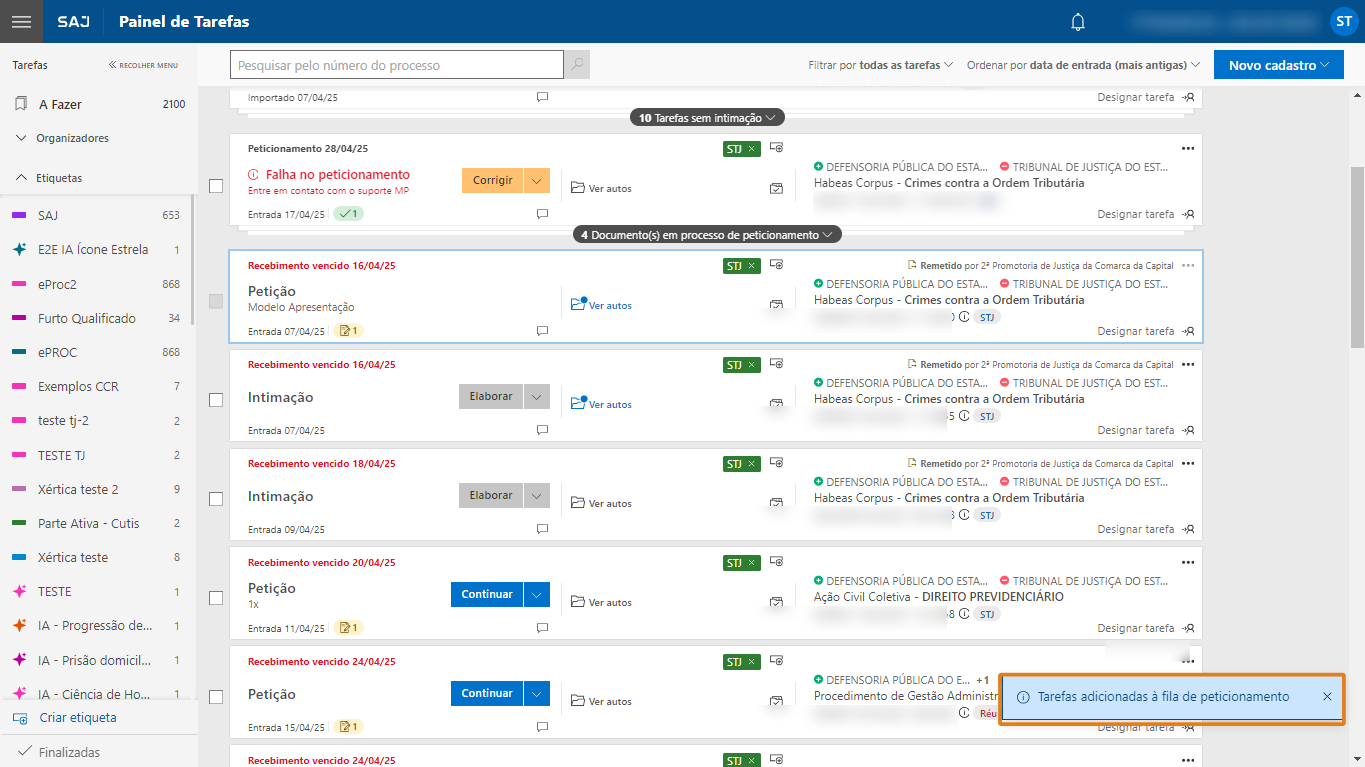
Task: Remove STJ tag from Falha no peticionamento task
Action: tap(752, 149)
